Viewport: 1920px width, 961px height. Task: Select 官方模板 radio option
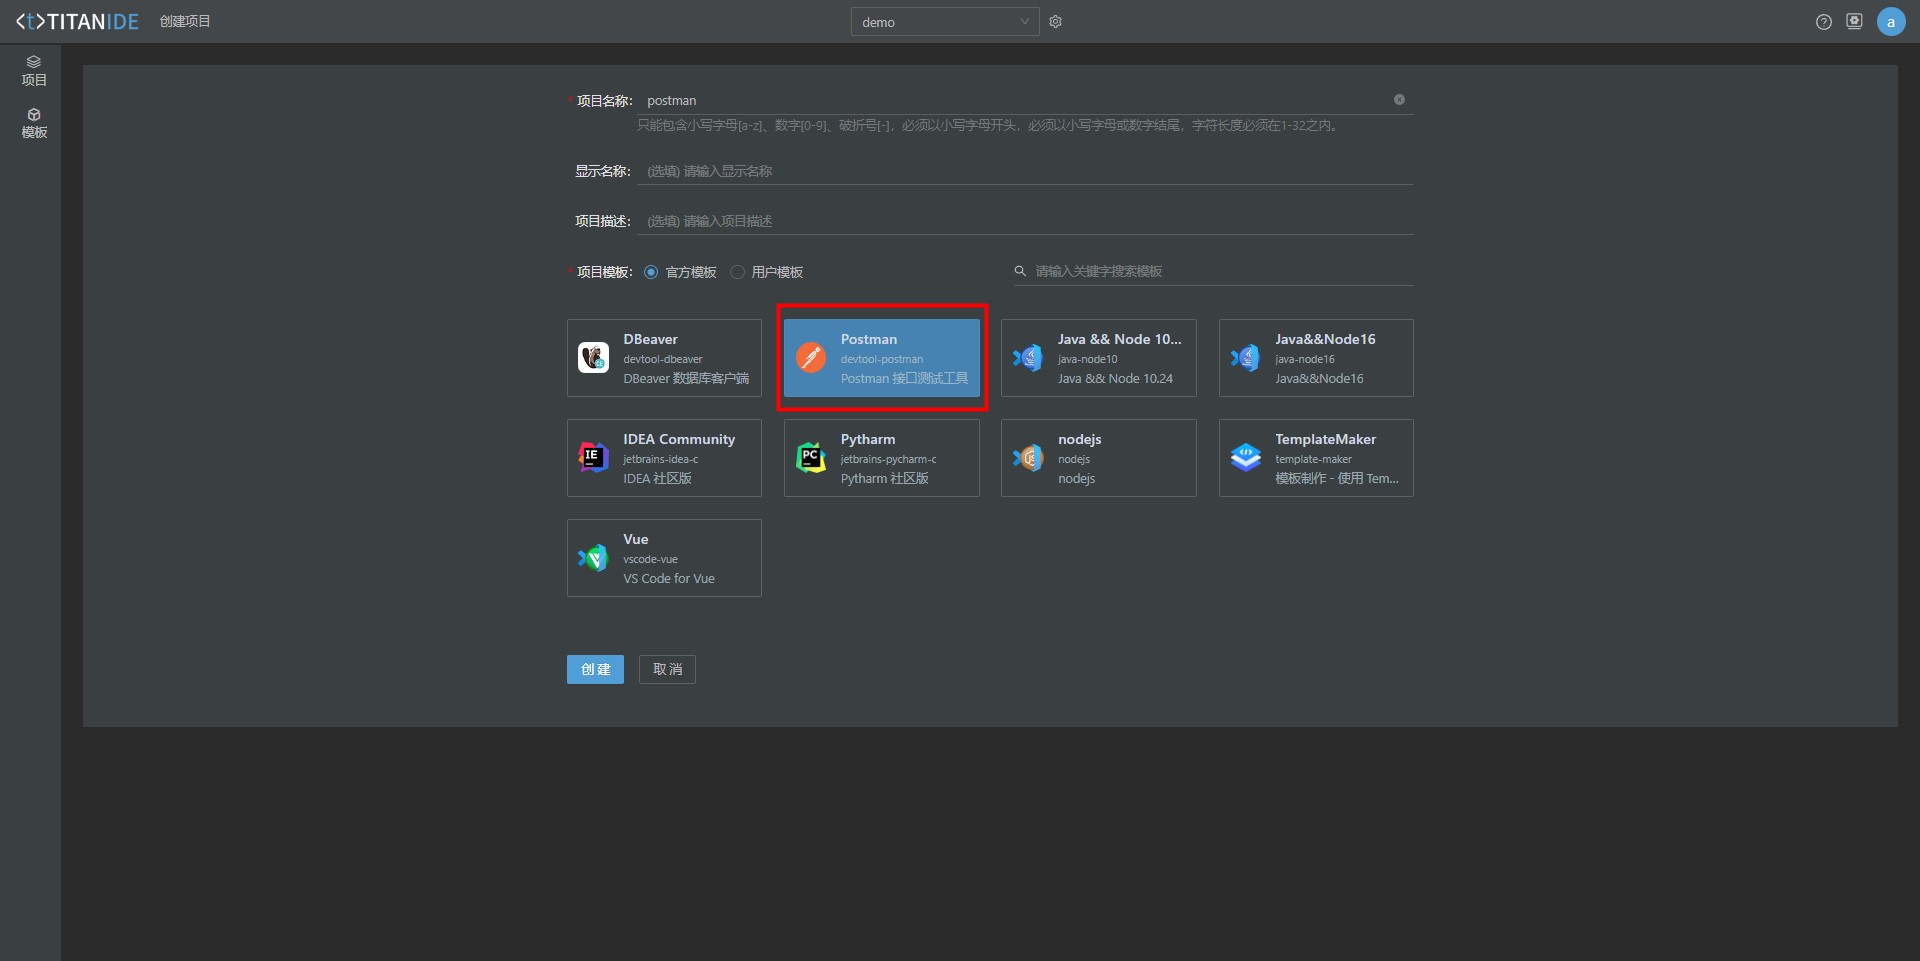[x=651, y=272]
